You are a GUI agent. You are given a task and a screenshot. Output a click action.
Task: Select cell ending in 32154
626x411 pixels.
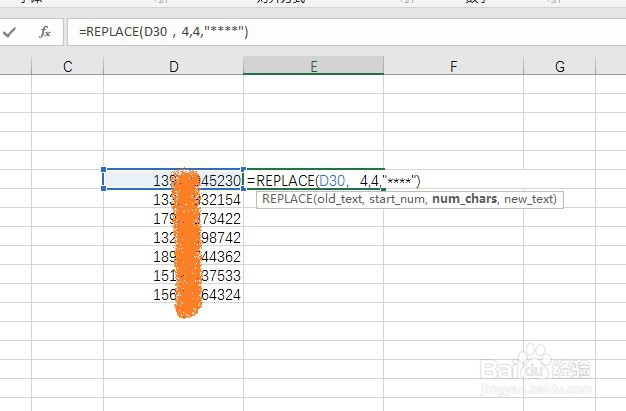(173, 199)
